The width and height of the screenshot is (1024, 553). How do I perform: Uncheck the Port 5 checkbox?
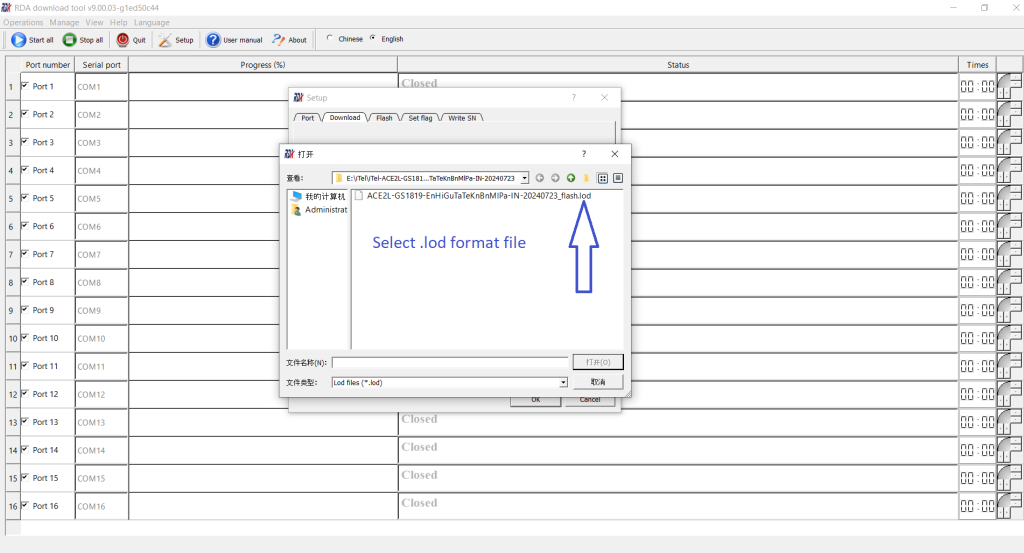[x=25, y=198]
